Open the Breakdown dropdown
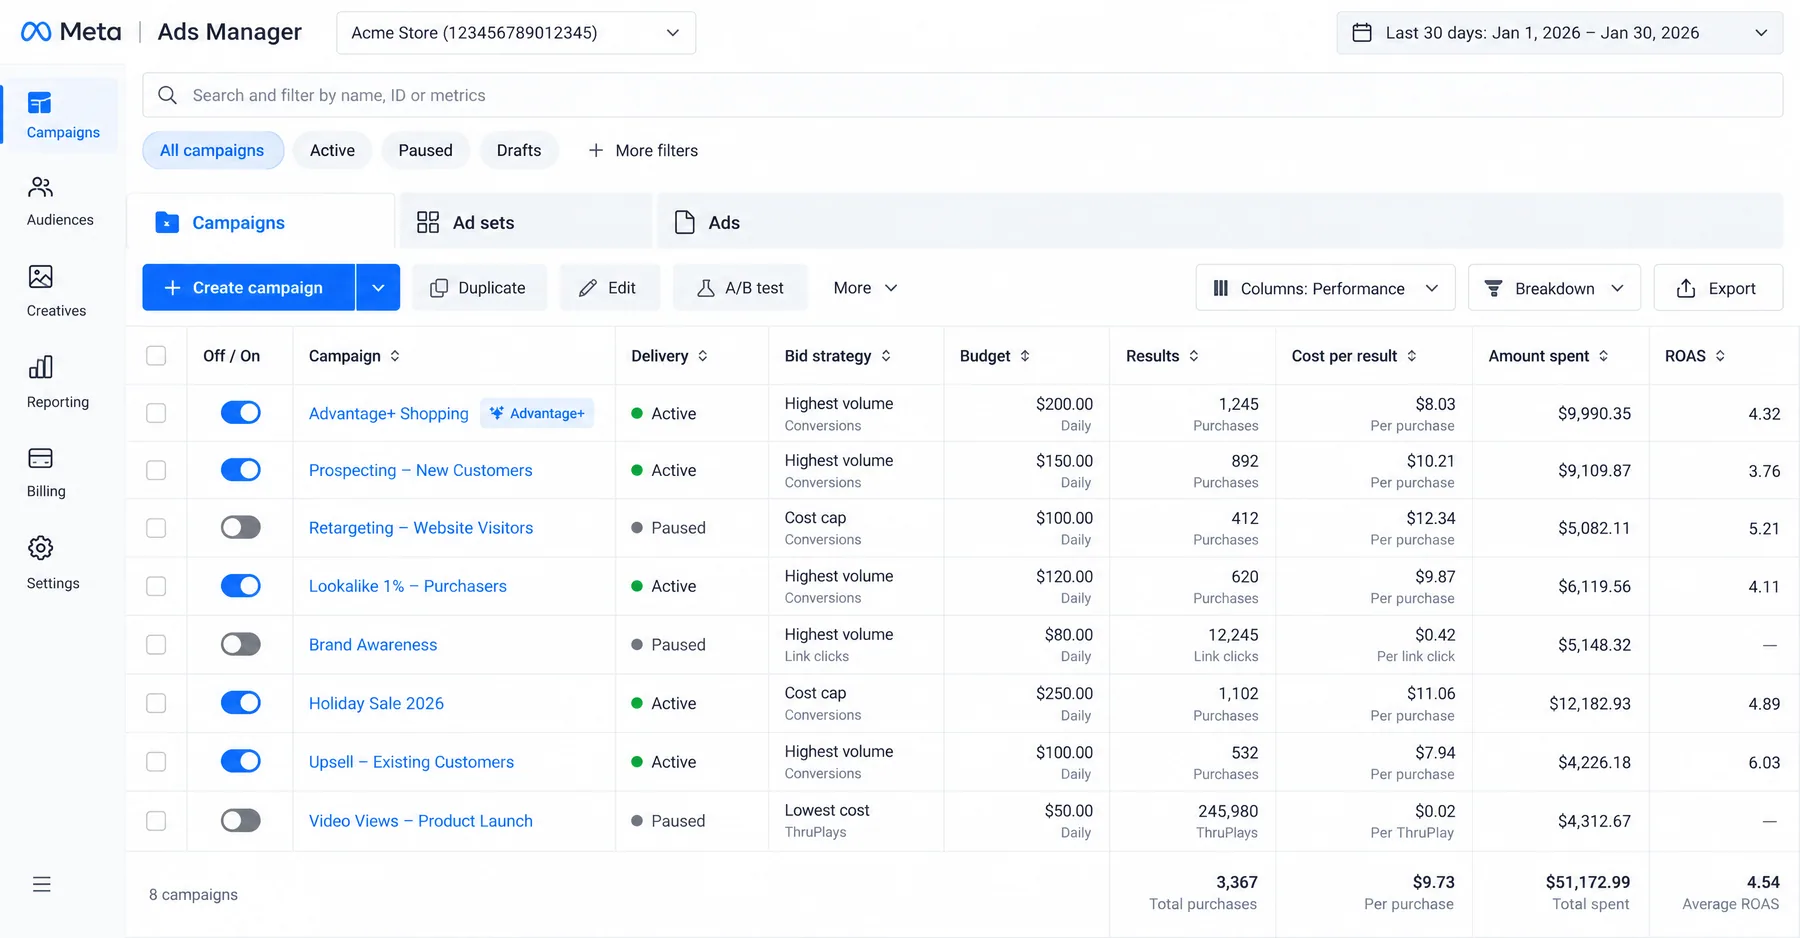Viewport: 1800px width, 938px height. tap(1554, 288)
